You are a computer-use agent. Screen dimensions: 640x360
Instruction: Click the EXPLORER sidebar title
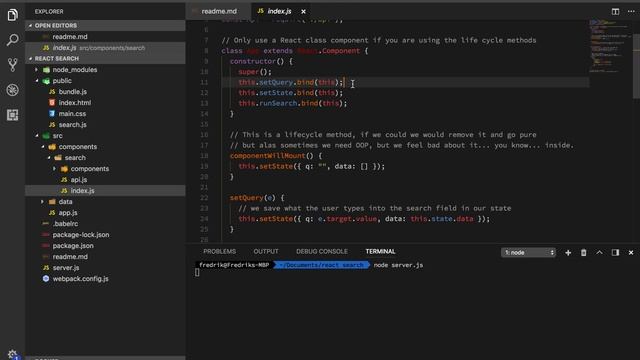point(49,11)
